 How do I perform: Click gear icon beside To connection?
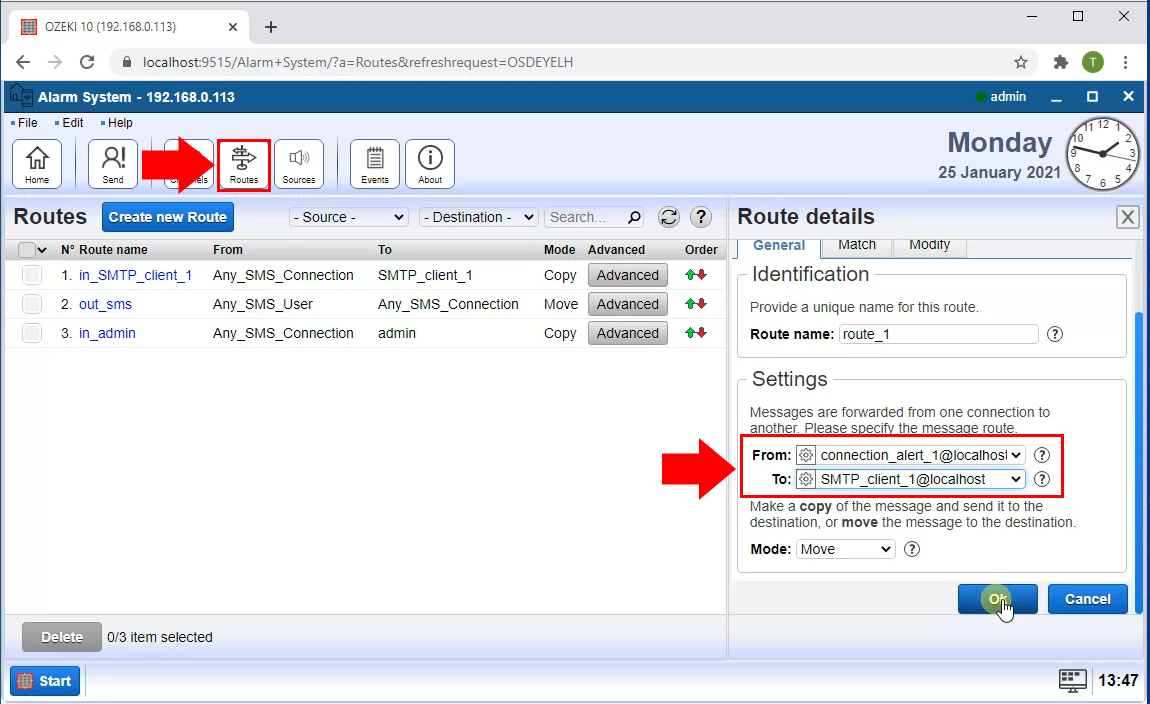806,480
